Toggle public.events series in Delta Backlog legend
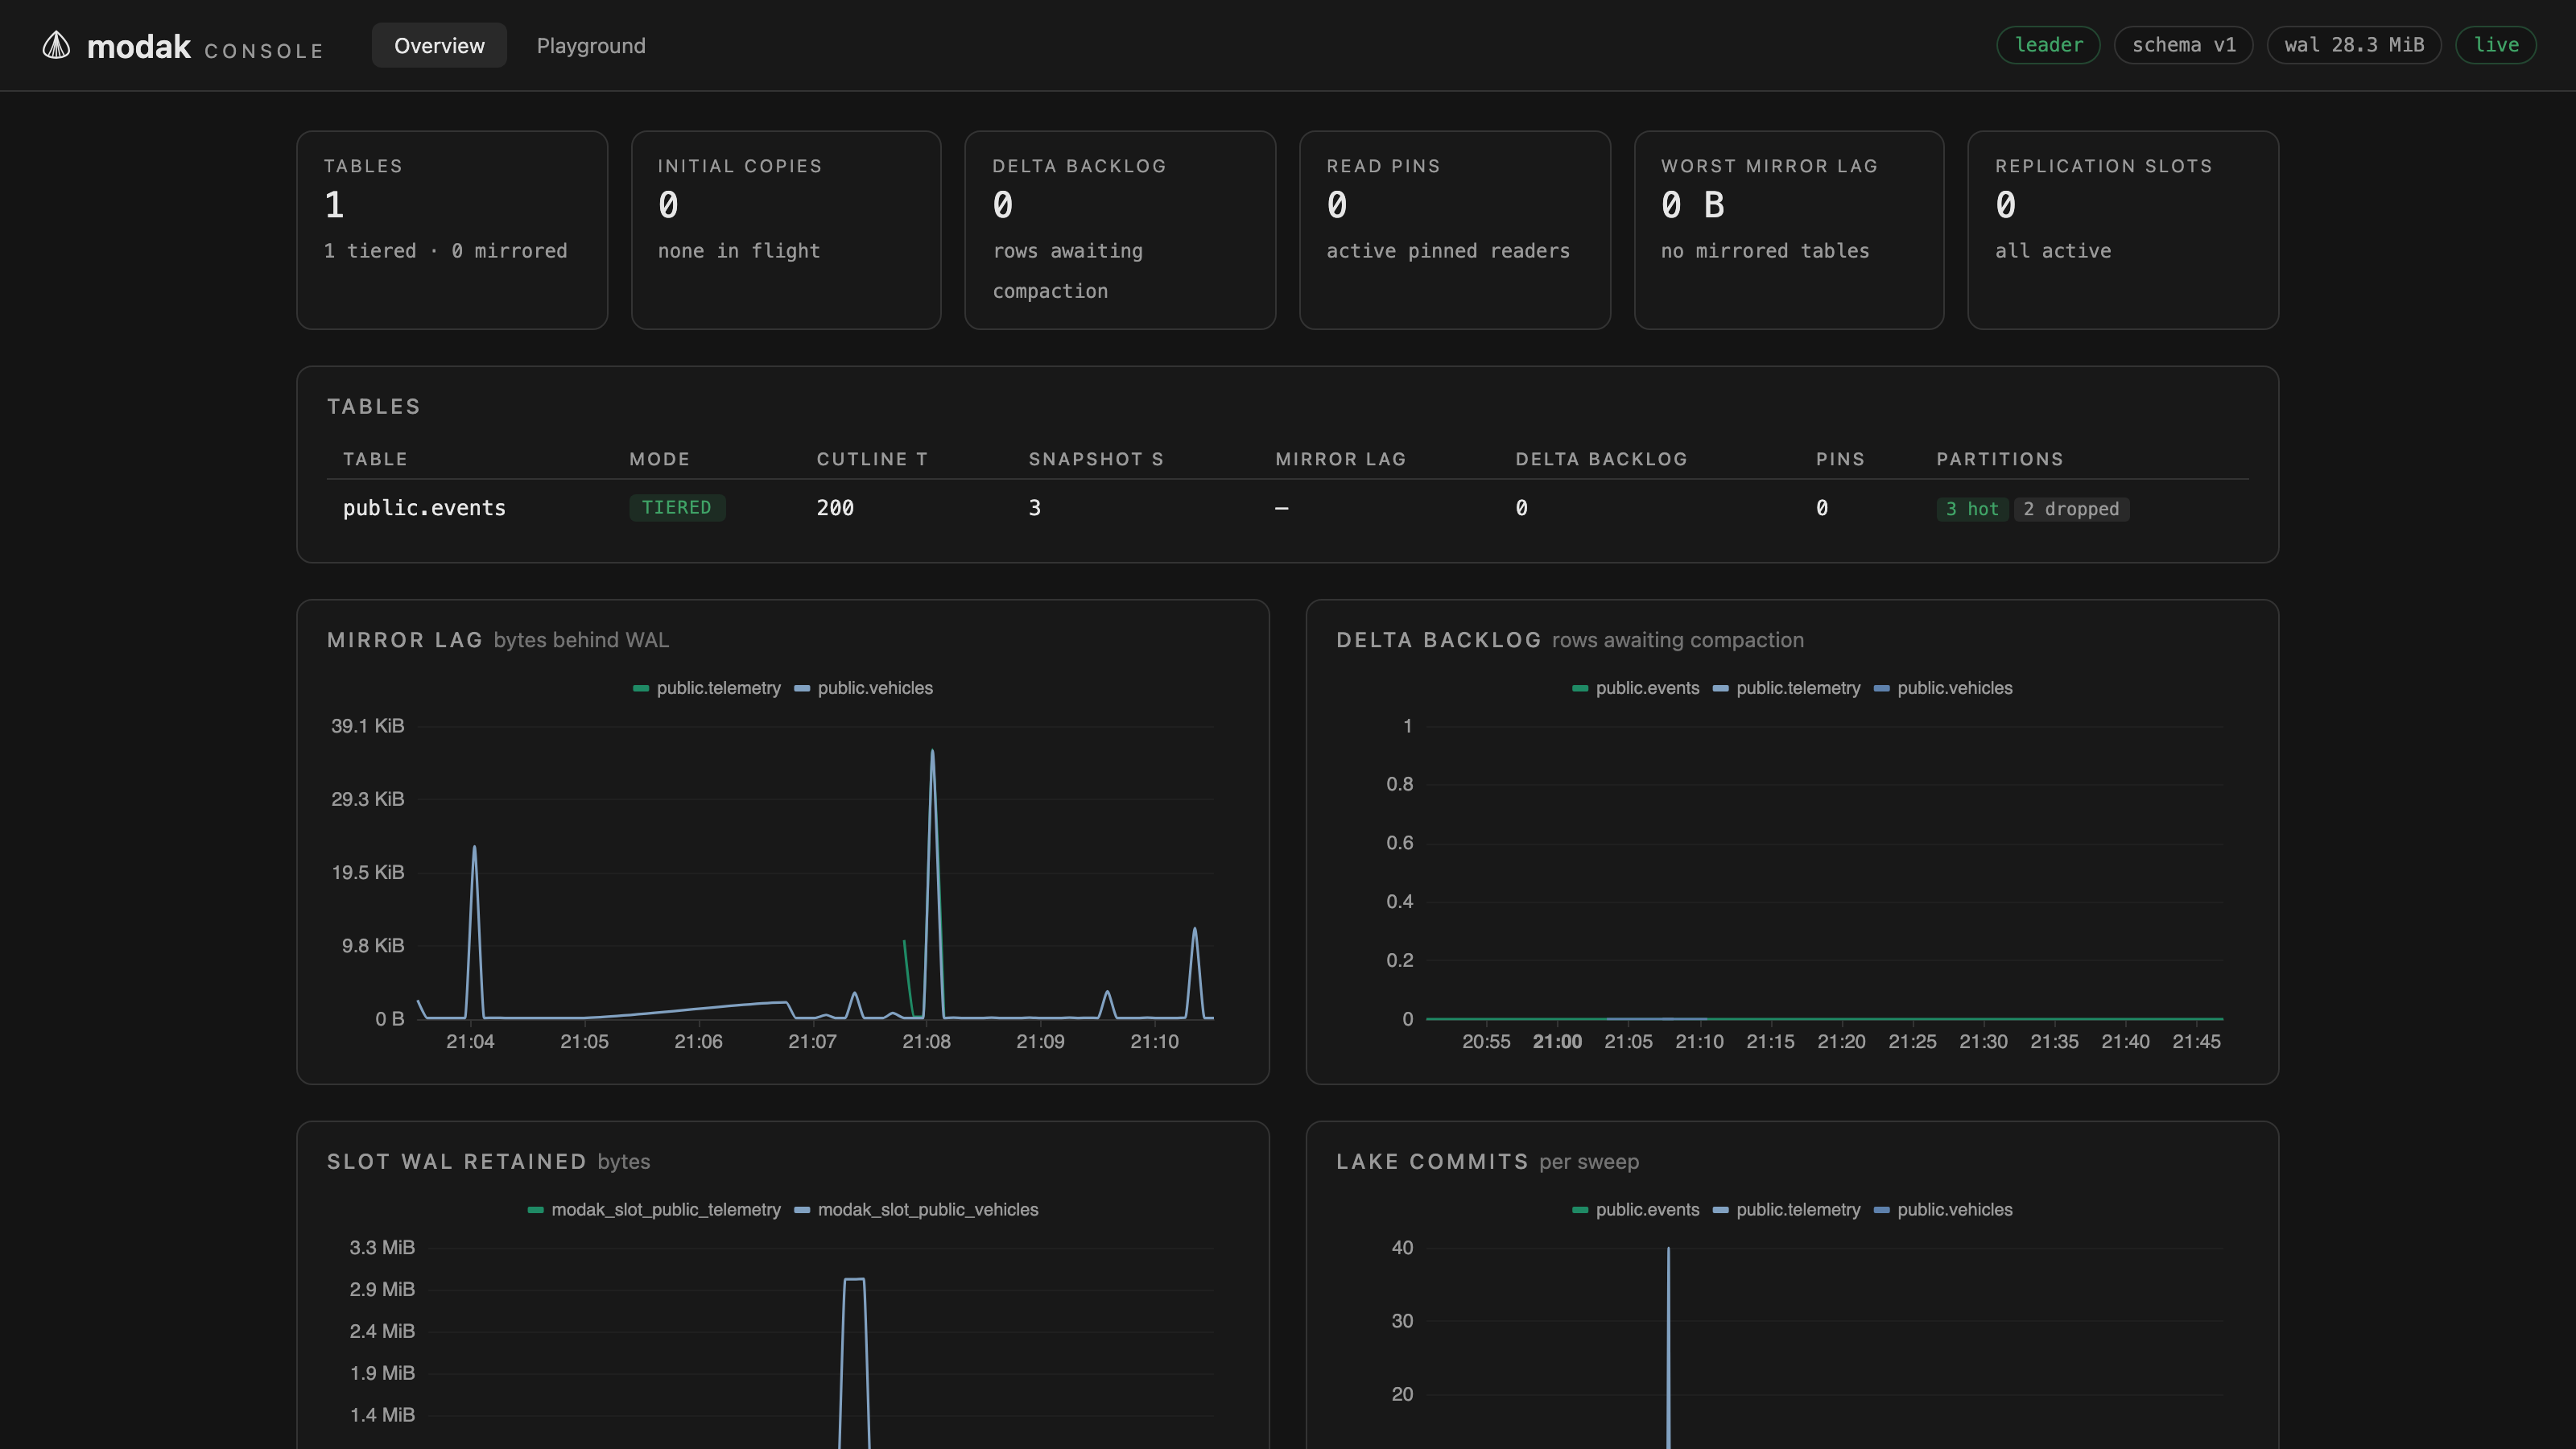2576x1449 pixels. click(x=1636, y=688)
